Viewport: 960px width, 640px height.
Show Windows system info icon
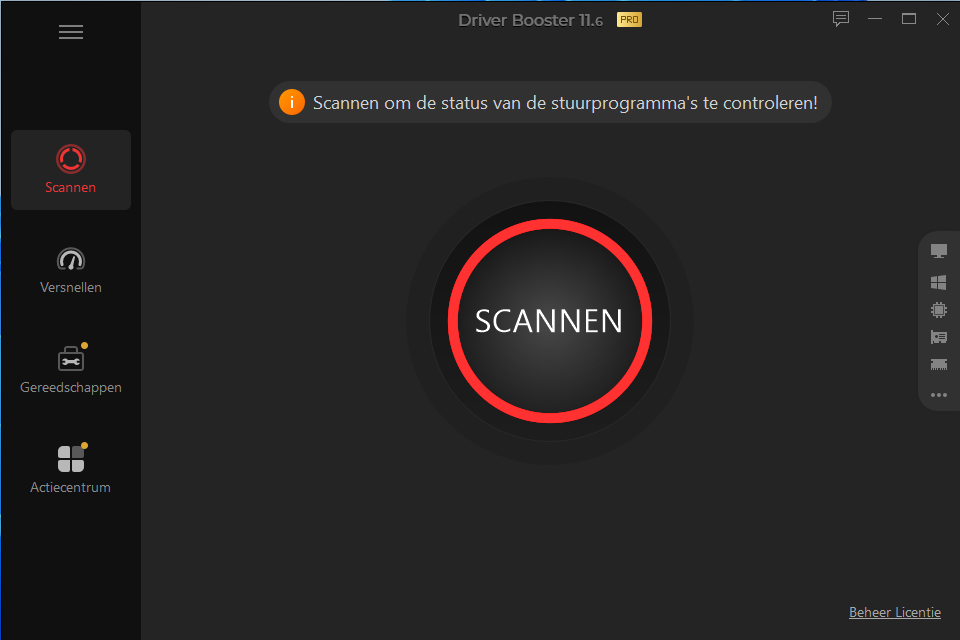pyautogui.click(x=939, y=282)
